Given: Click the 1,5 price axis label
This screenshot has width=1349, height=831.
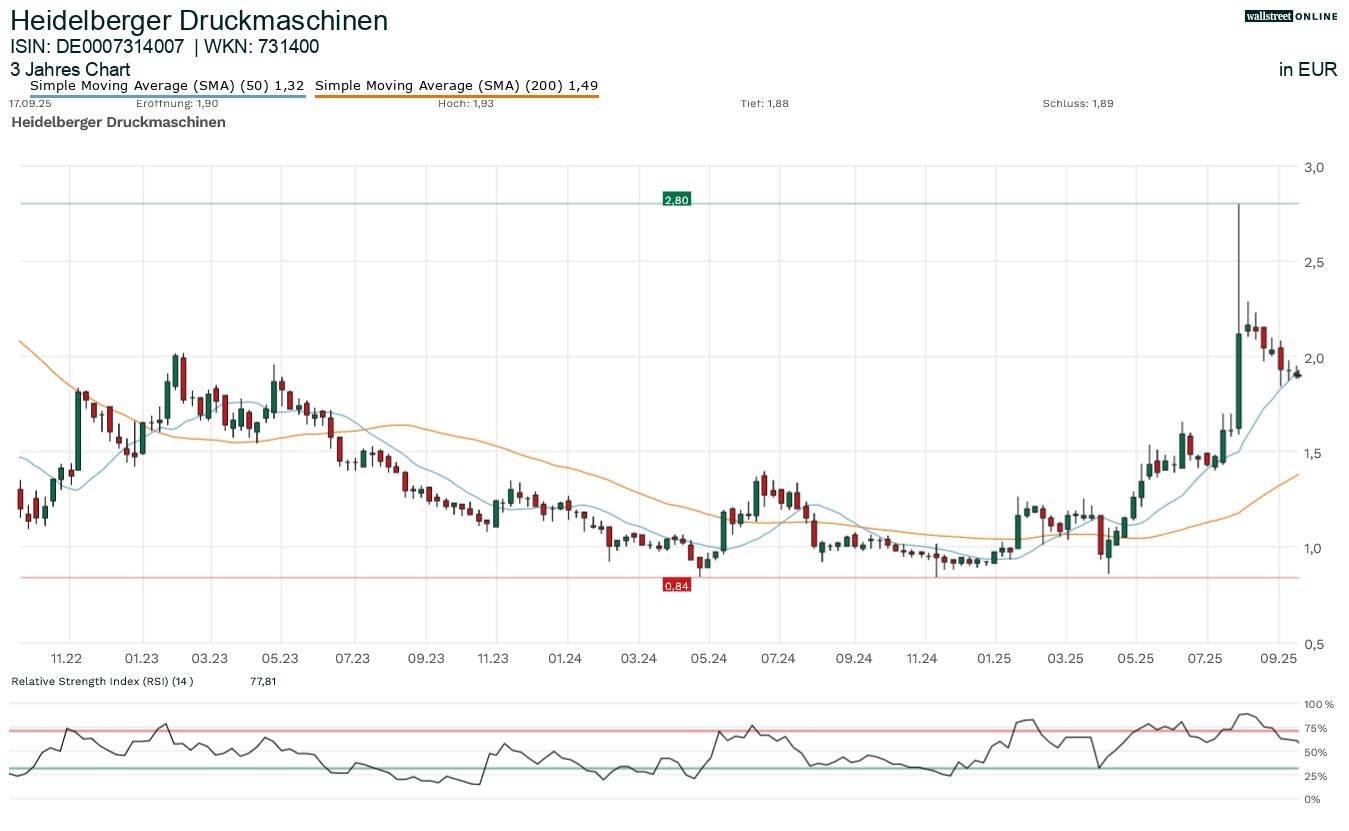Looking at the screenshot, I should pos(1315,453).
